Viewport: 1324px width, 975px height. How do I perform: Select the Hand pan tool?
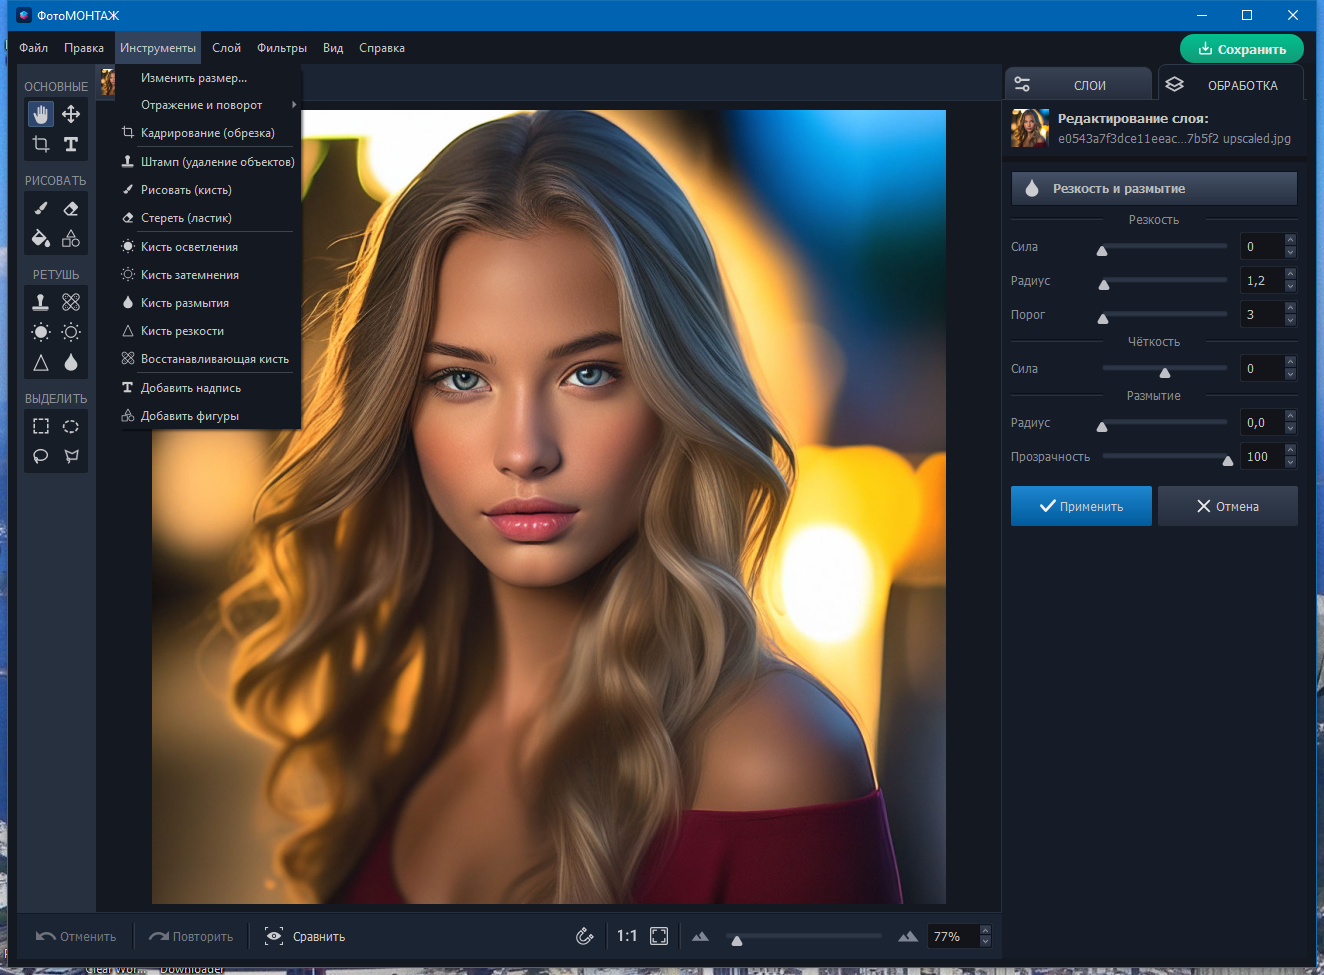point(41,114)
